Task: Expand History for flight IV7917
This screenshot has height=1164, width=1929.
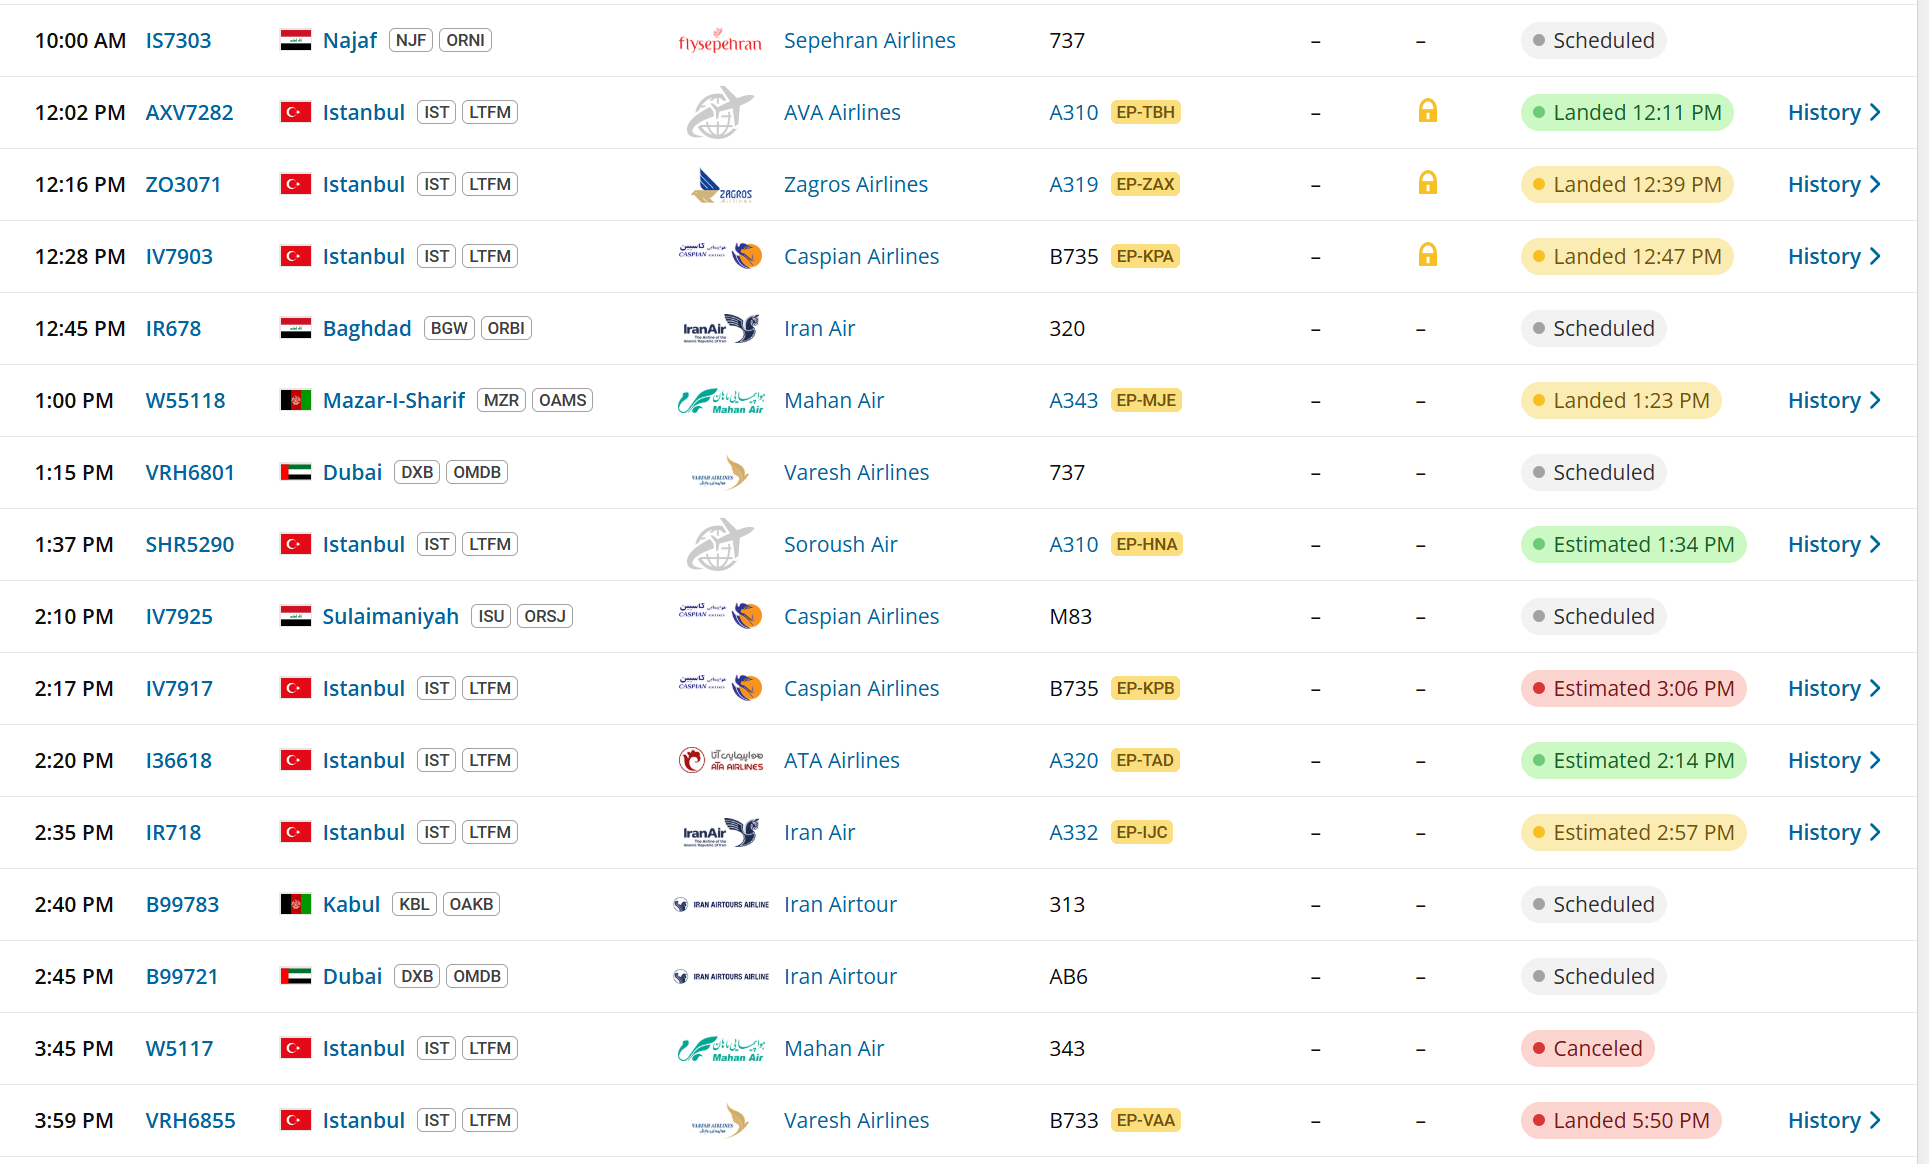Action: coord(1834,688)
